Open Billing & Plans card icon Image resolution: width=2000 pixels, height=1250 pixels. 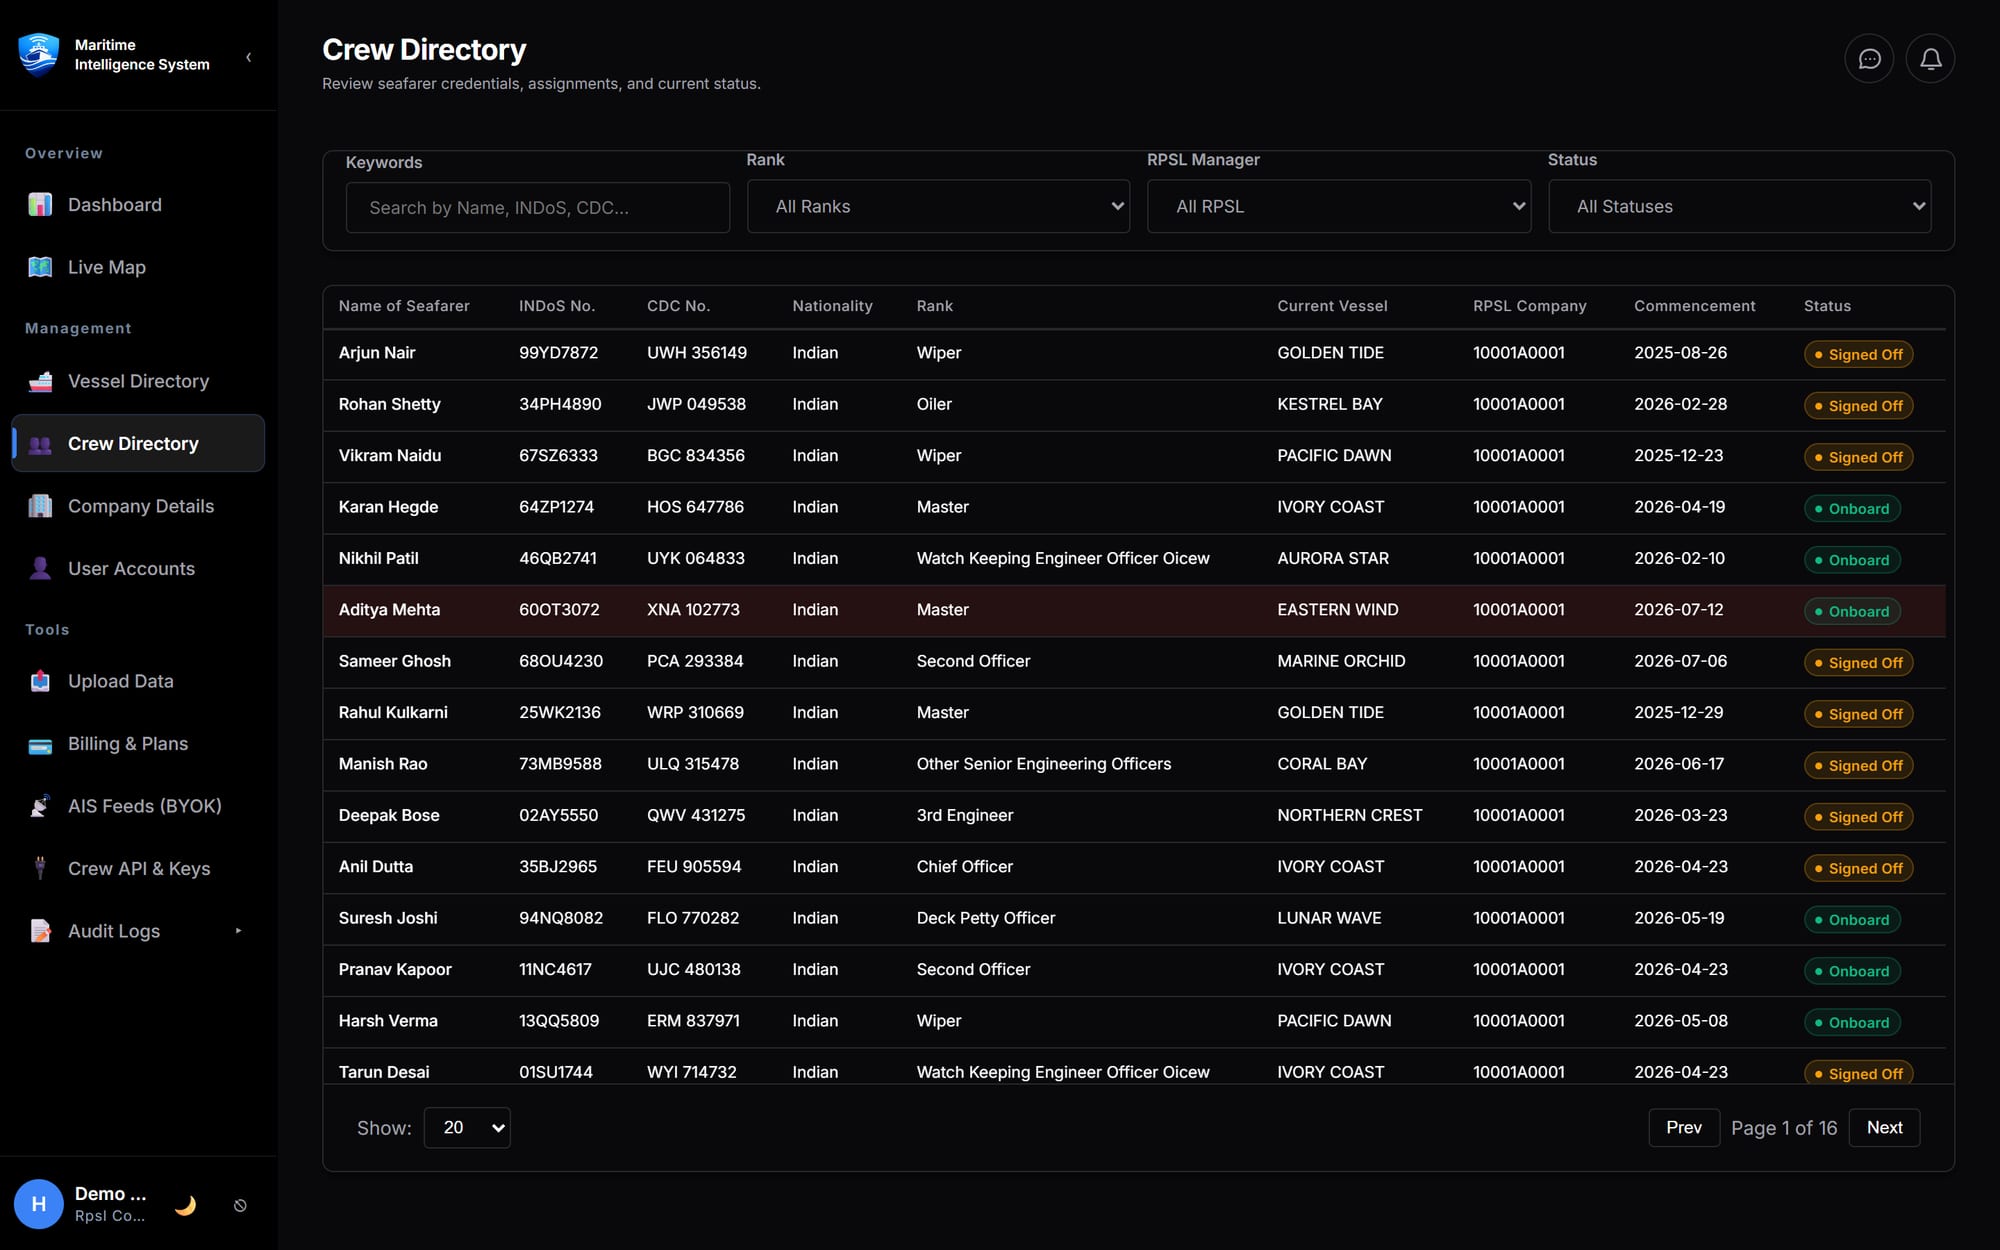(40, 744)
